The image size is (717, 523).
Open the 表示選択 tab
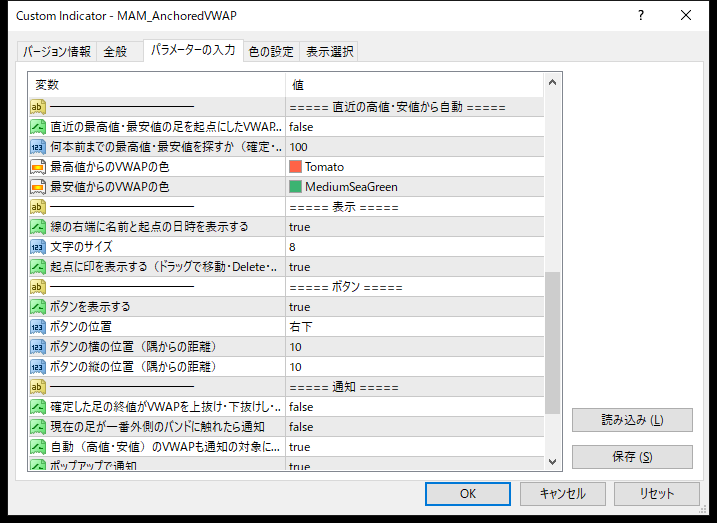coord(329,52)
